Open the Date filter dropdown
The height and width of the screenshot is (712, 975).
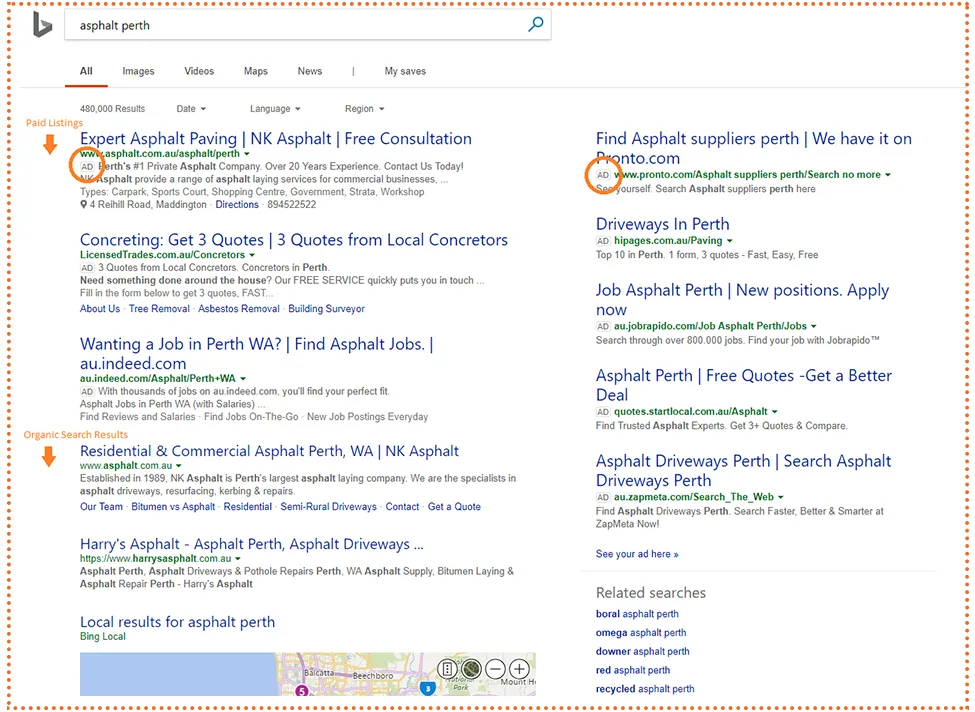tap(191, 109)
